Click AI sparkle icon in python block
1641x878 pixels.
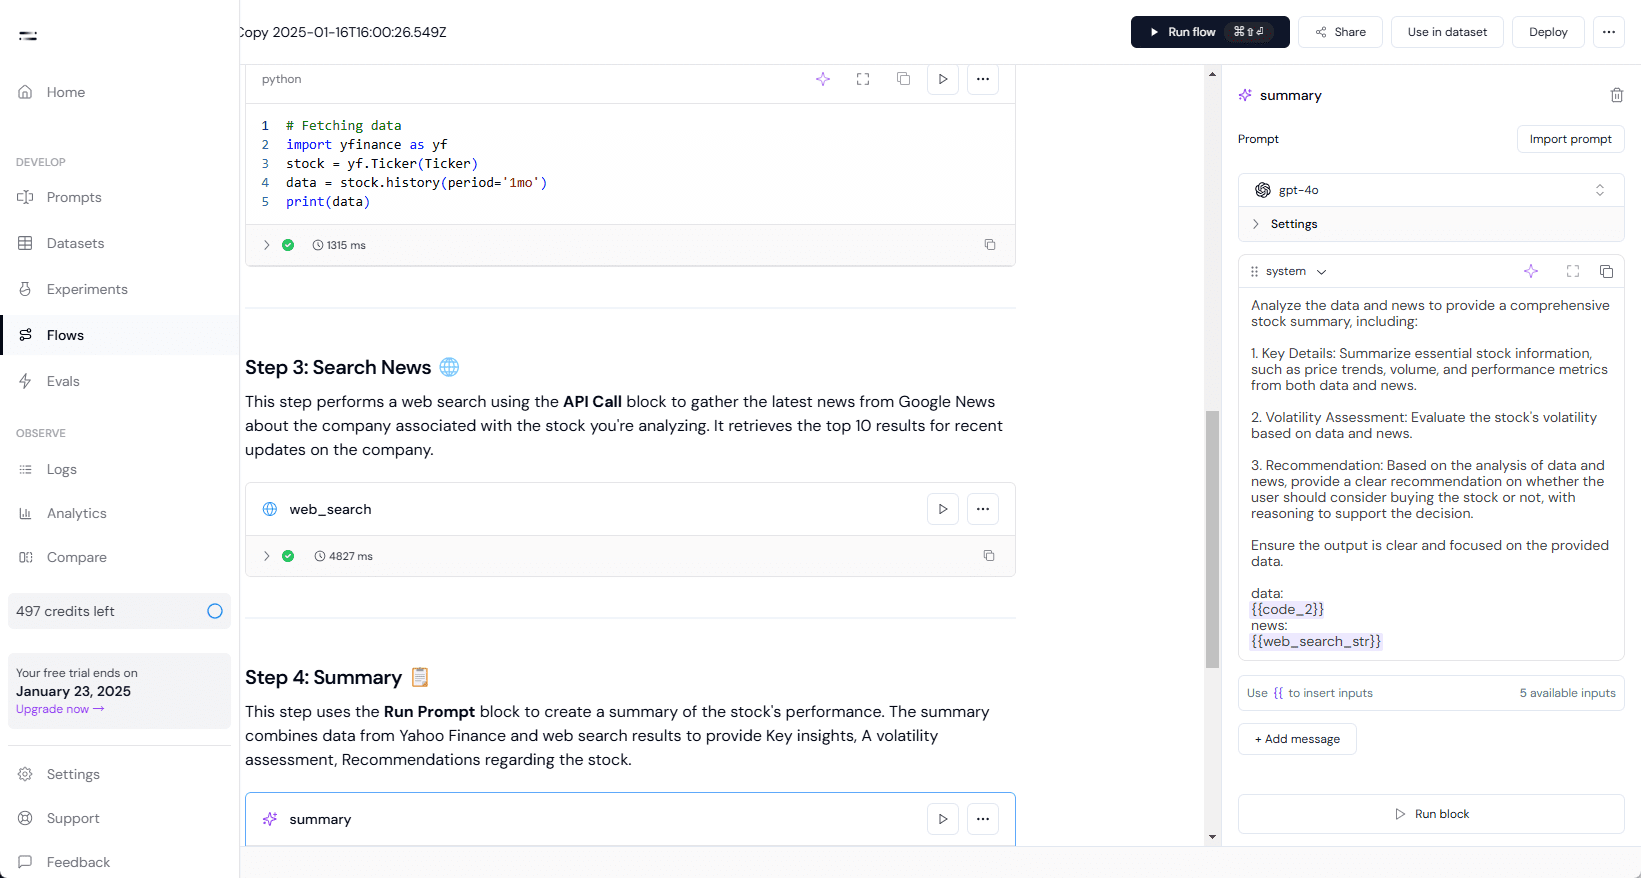point(823,79)
